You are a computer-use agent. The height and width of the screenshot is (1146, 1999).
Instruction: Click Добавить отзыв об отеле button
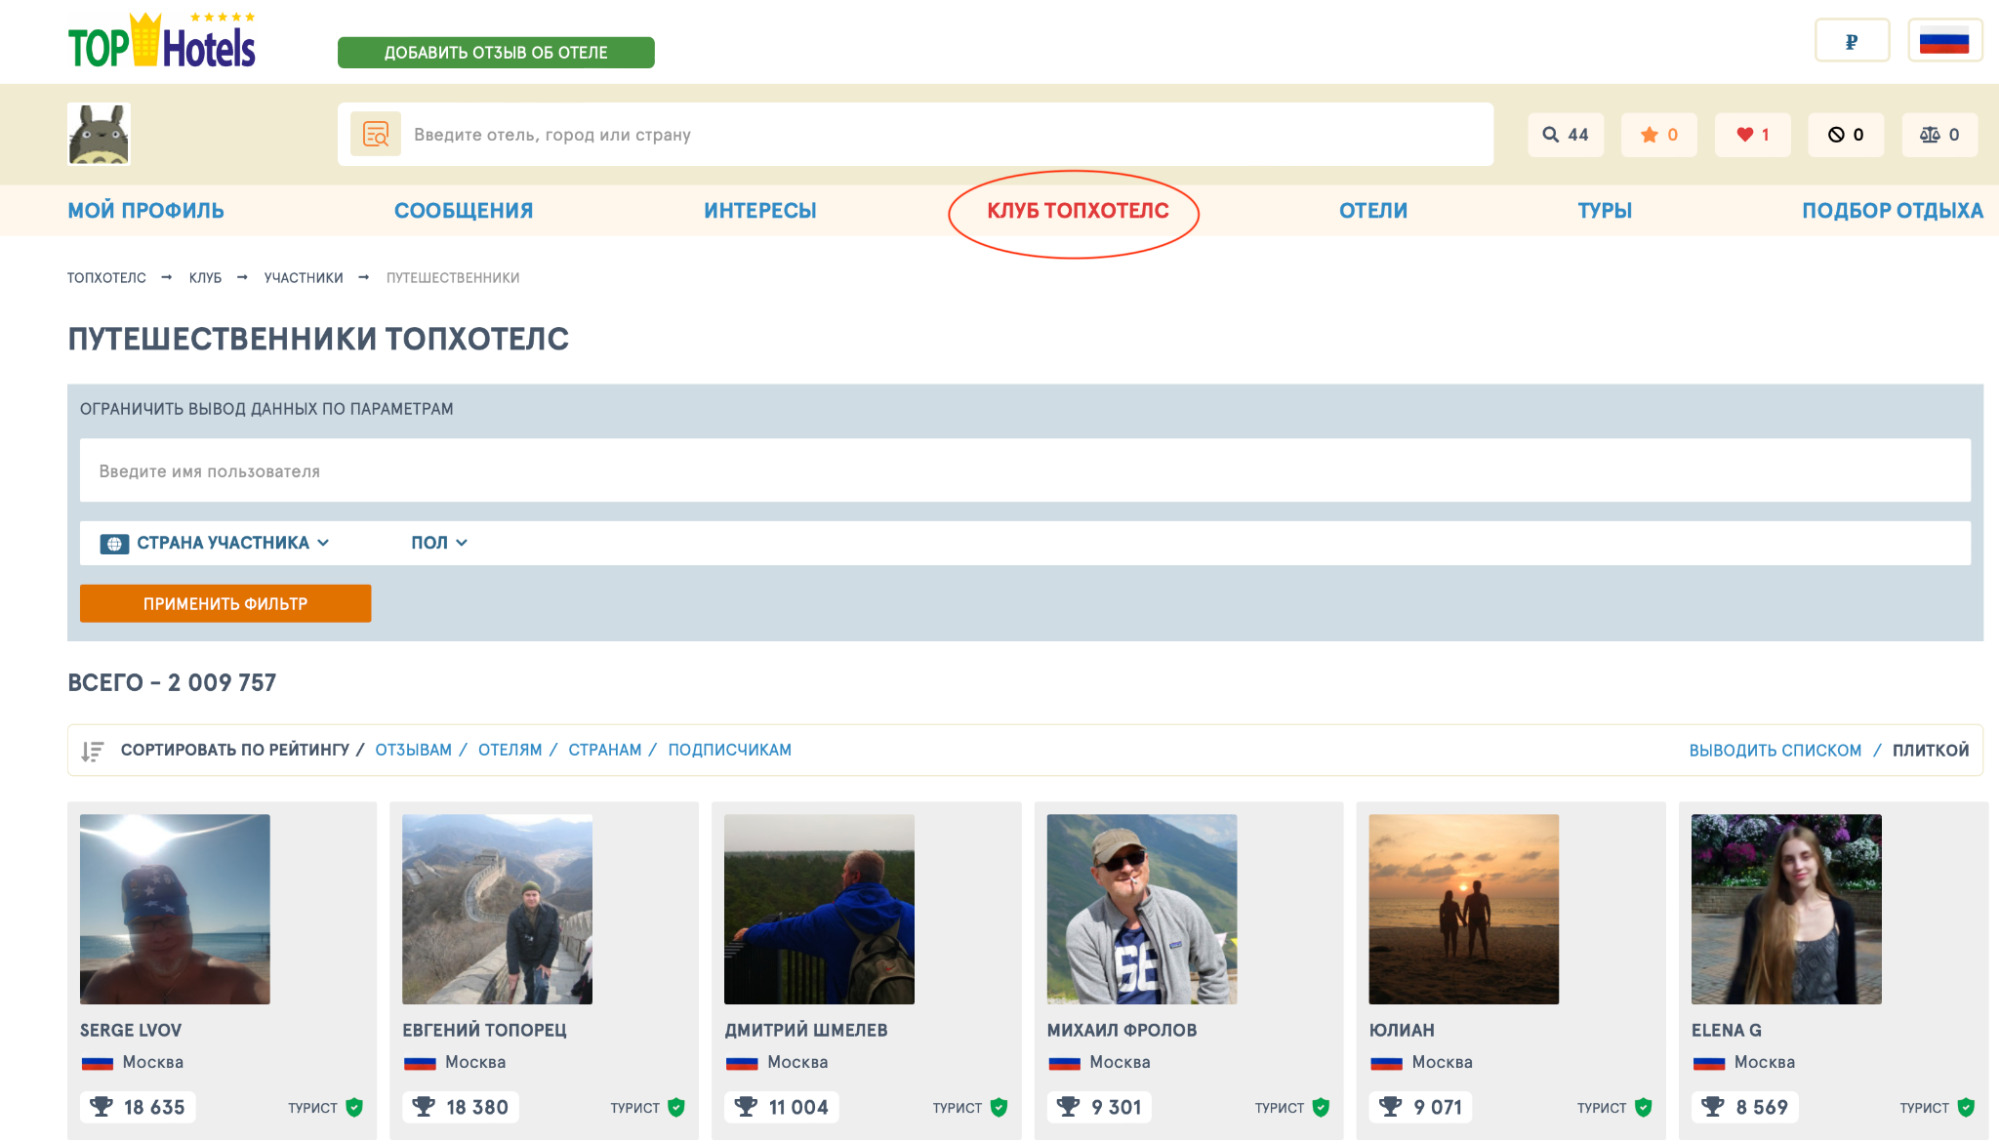tap(496, 53)
